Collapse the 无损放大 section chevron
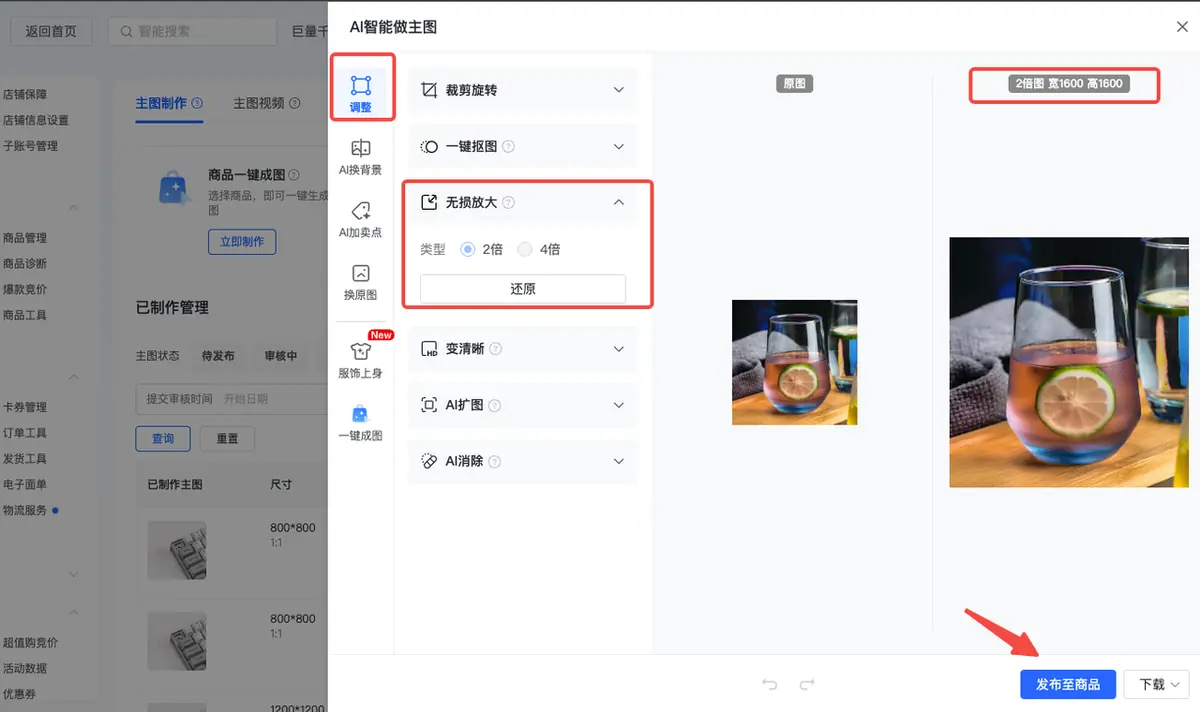This screenshot has width=1200, height=712. pos(618,202)
